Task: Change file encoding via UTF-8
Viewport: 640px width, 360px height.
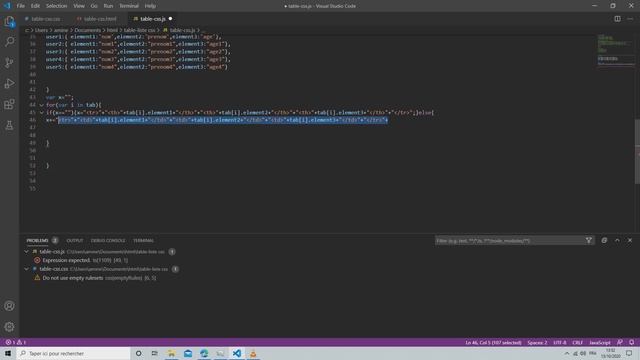Action: (x=560, y=342)
